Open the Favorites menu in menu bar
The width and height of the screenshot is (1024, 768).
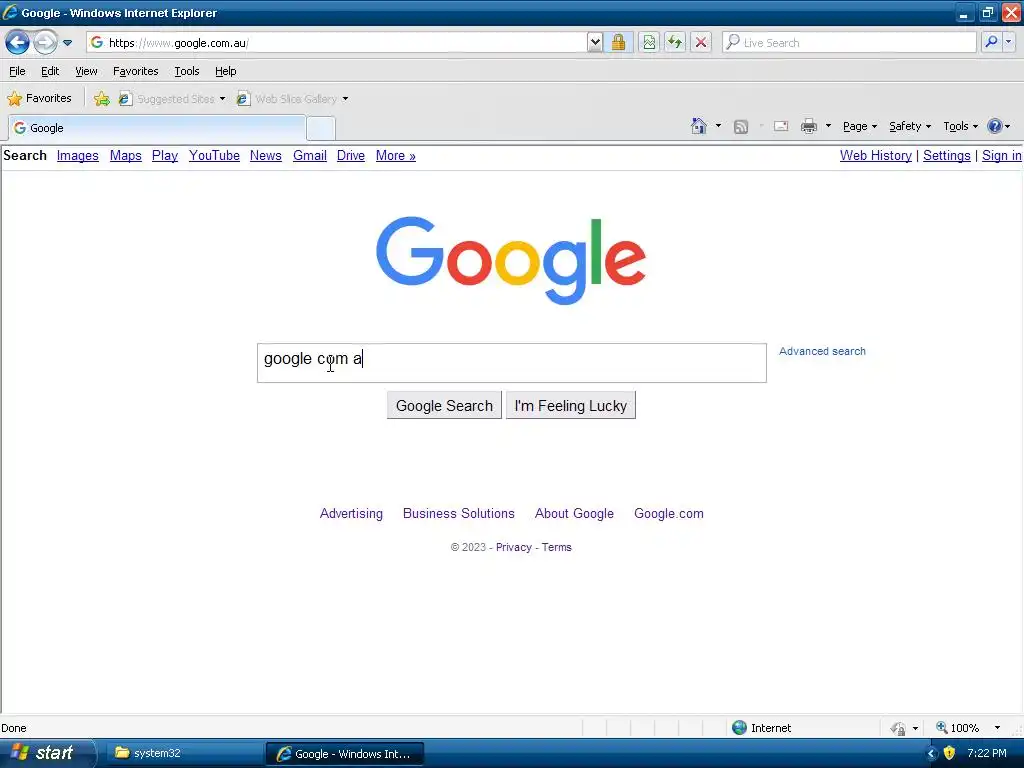tap(135, 71)
